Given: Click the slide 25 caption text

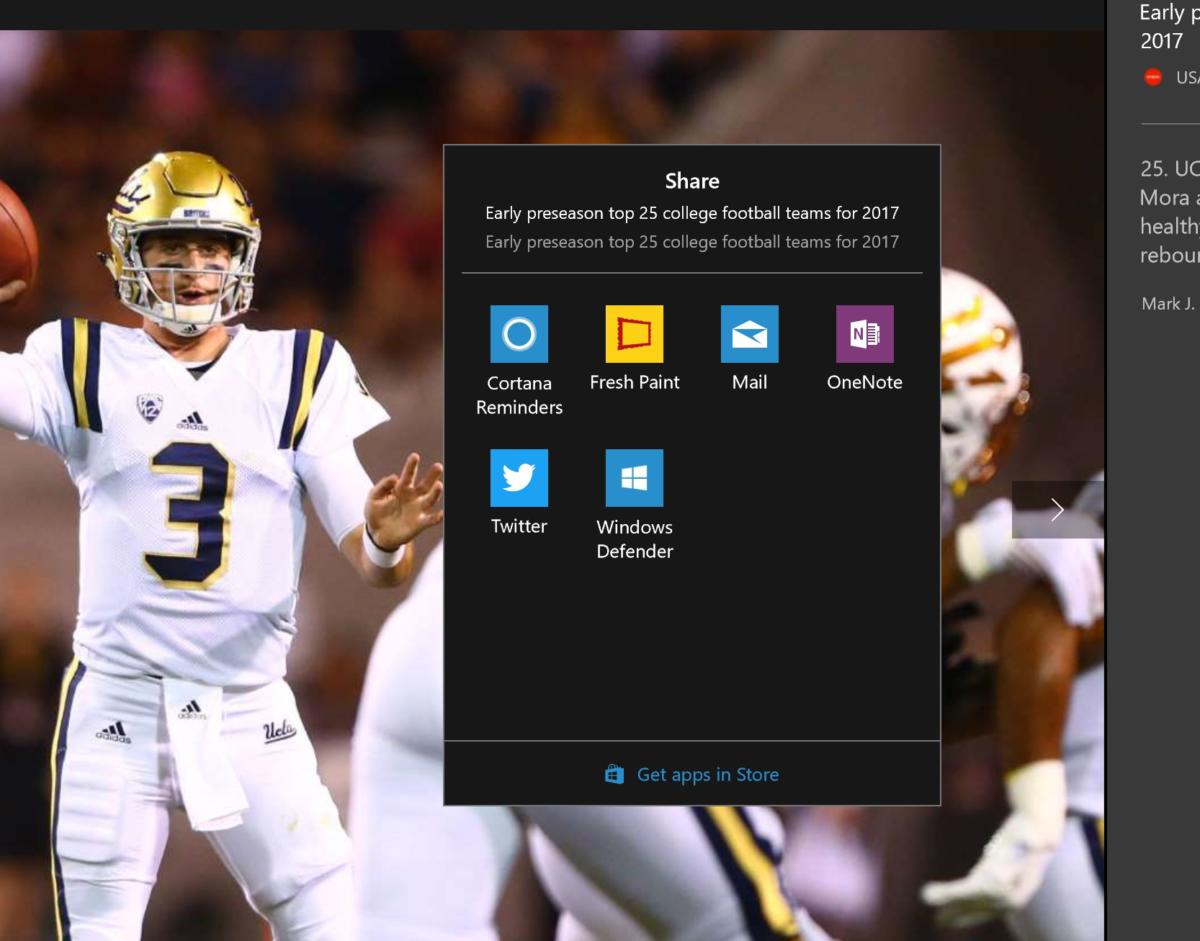Looking at the screenshot, I should tap(1170, 212).
